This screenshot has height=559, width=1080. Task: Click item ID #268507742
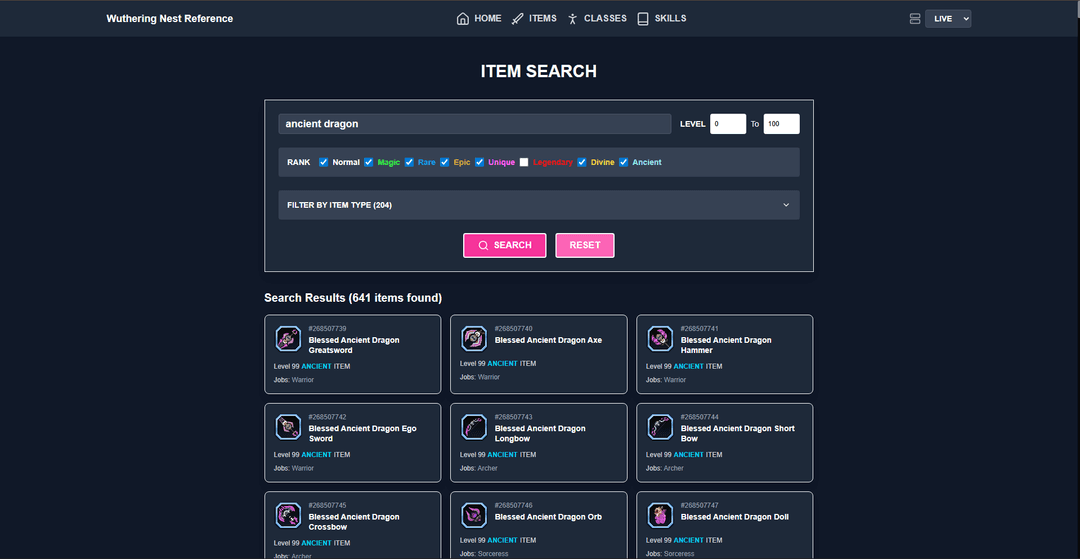(x=328, y=417)
